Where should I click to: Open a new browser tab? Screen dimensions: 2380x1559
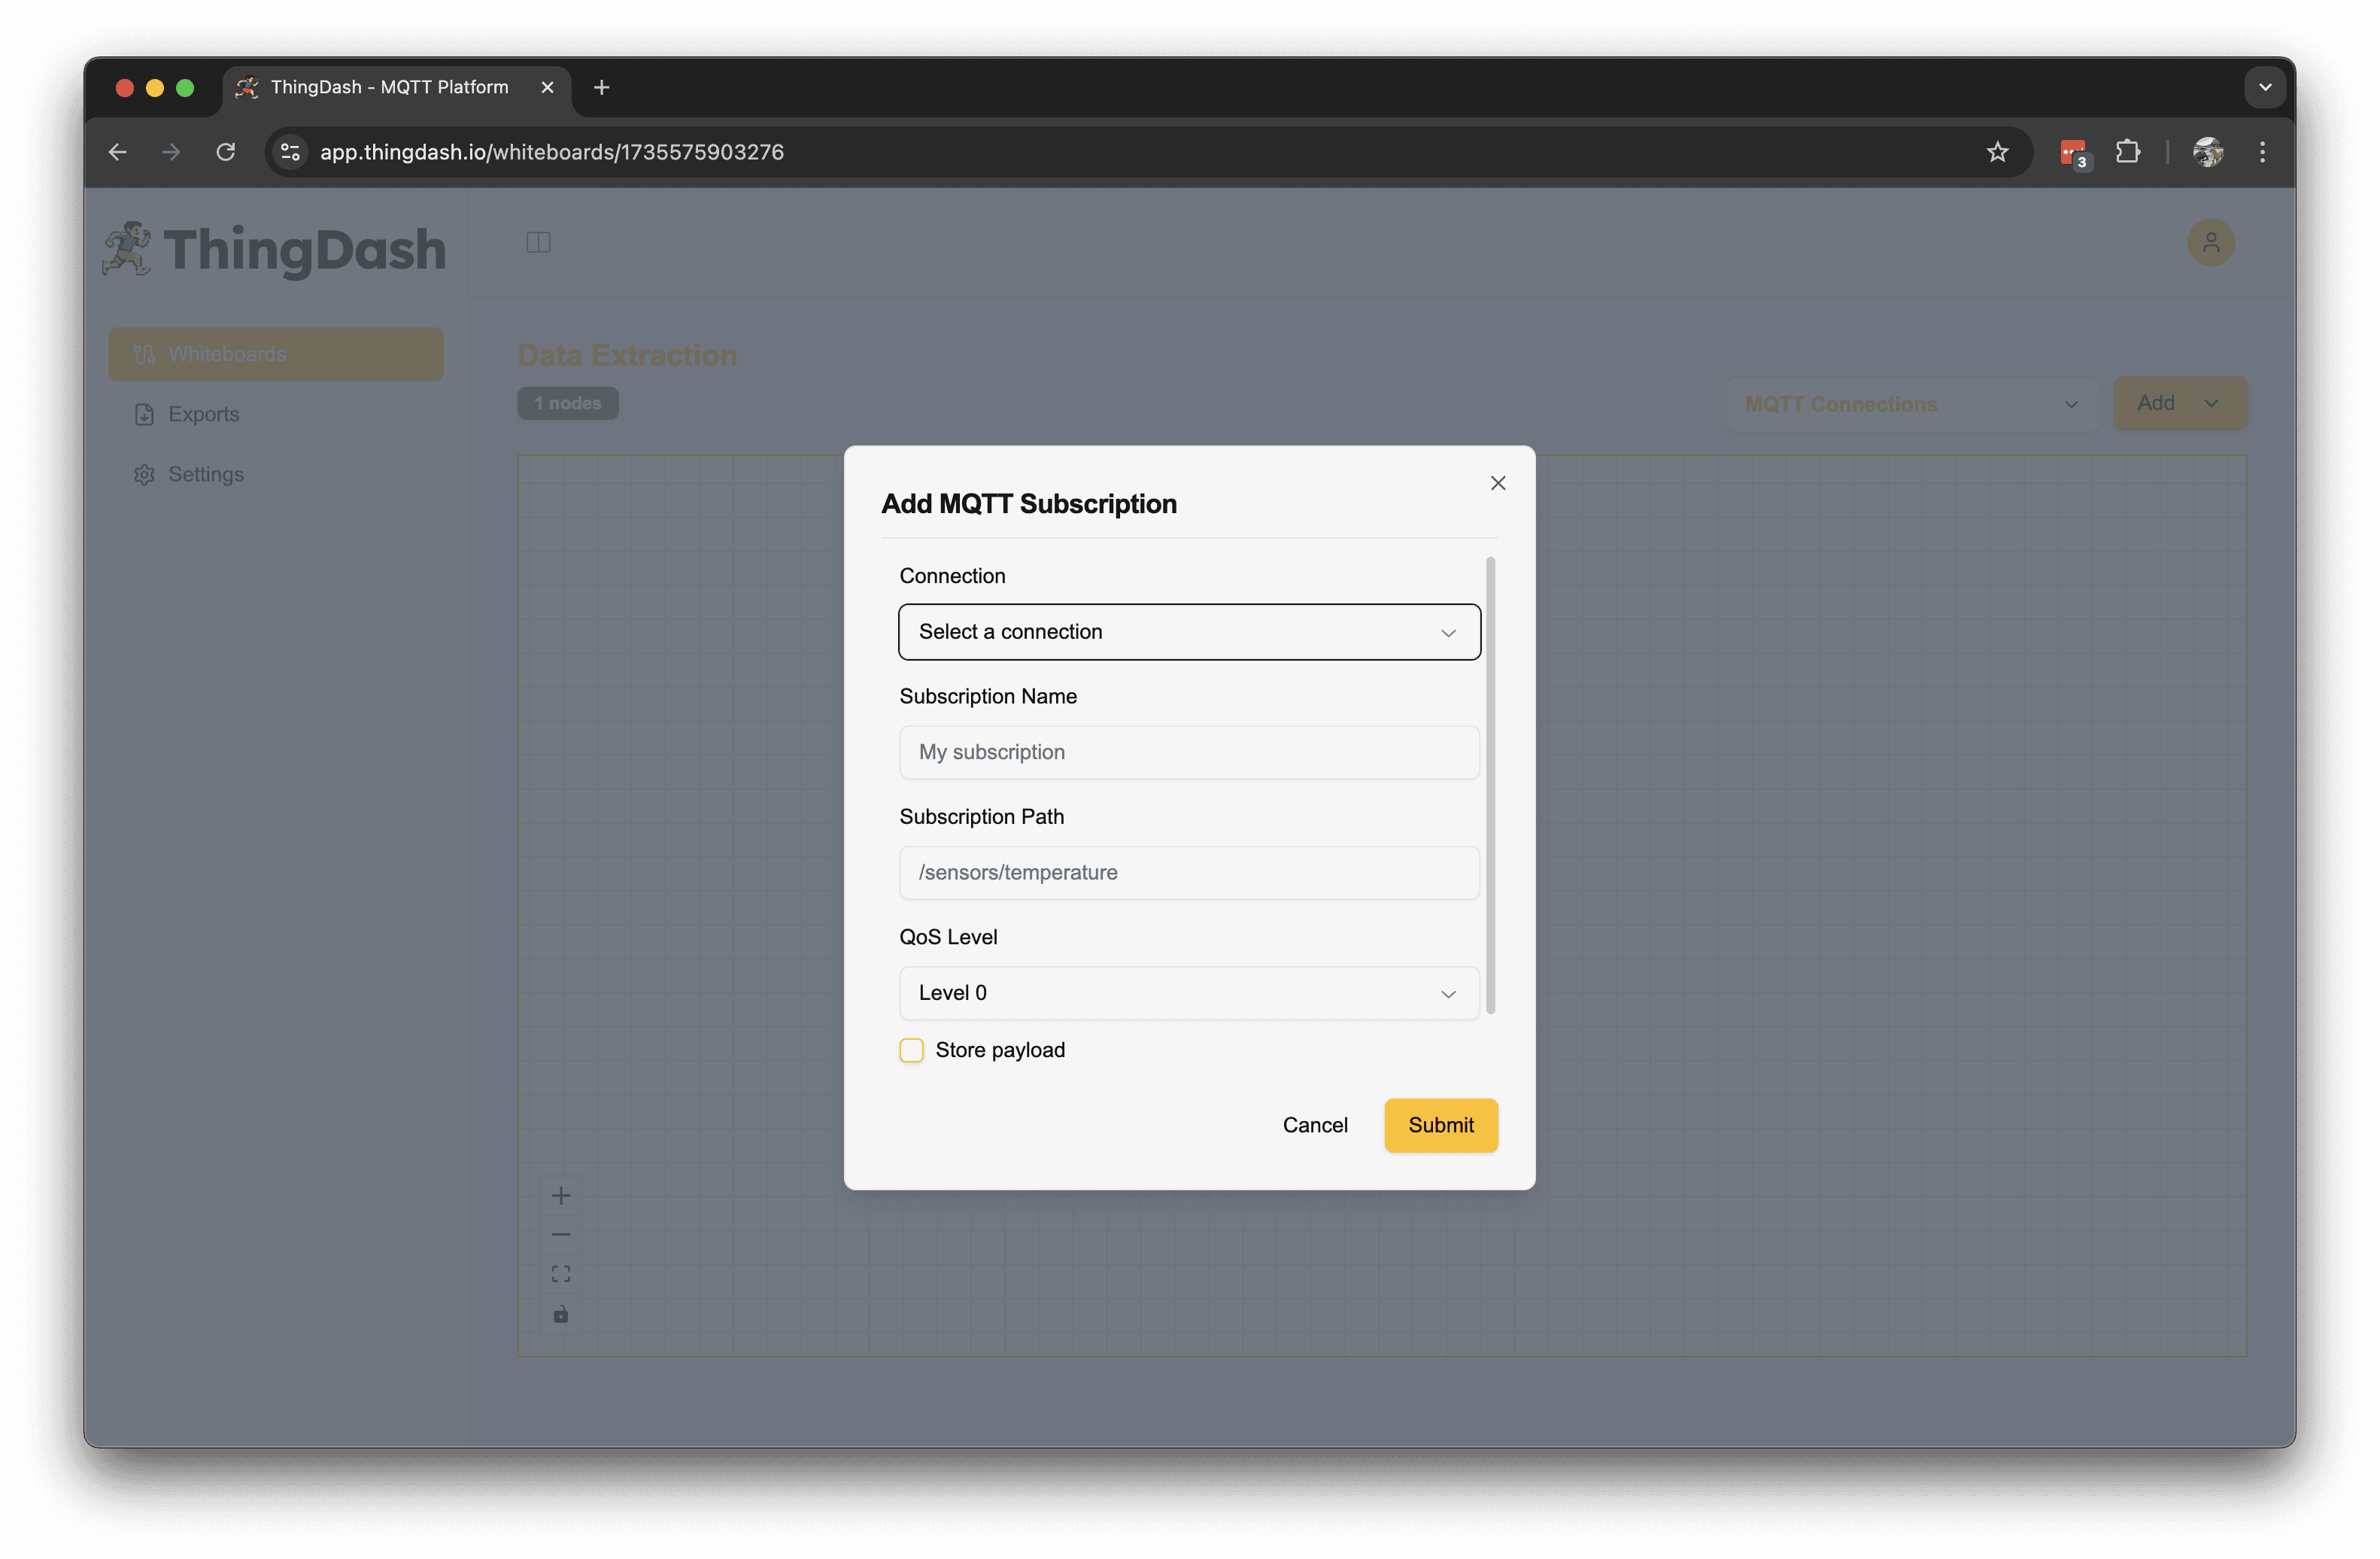601,88
